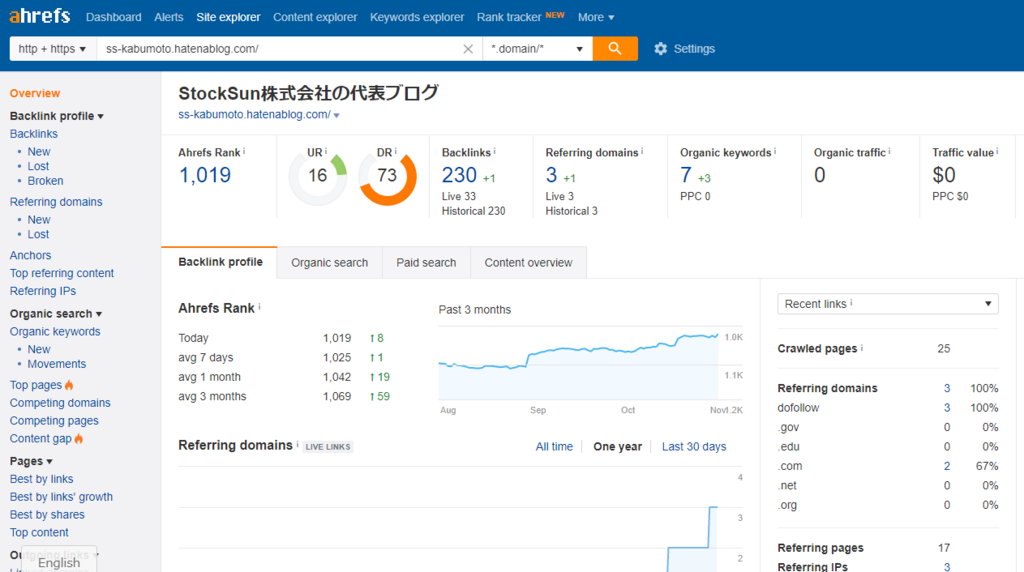This screenshot has height=572, width=1024.
Task: Click the flame icon next to Content gap
Action: [79, 438]
